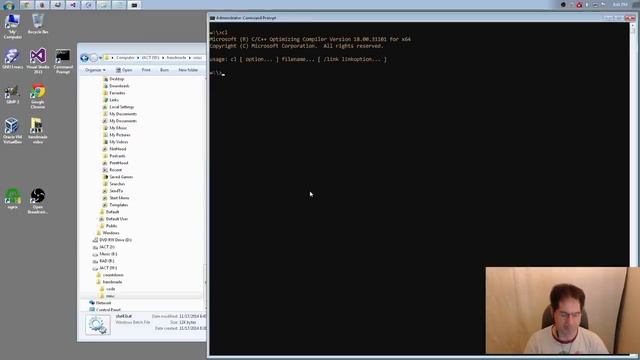Select Computer in the address bar breadcrumb

[x=125, y=58]
